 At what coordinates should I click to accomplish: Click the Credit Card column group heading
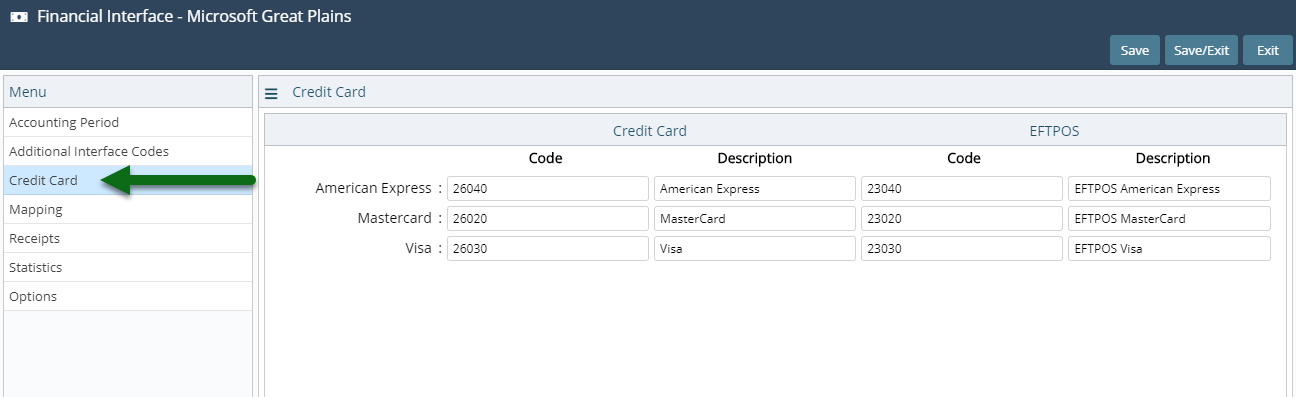point(650,131)
